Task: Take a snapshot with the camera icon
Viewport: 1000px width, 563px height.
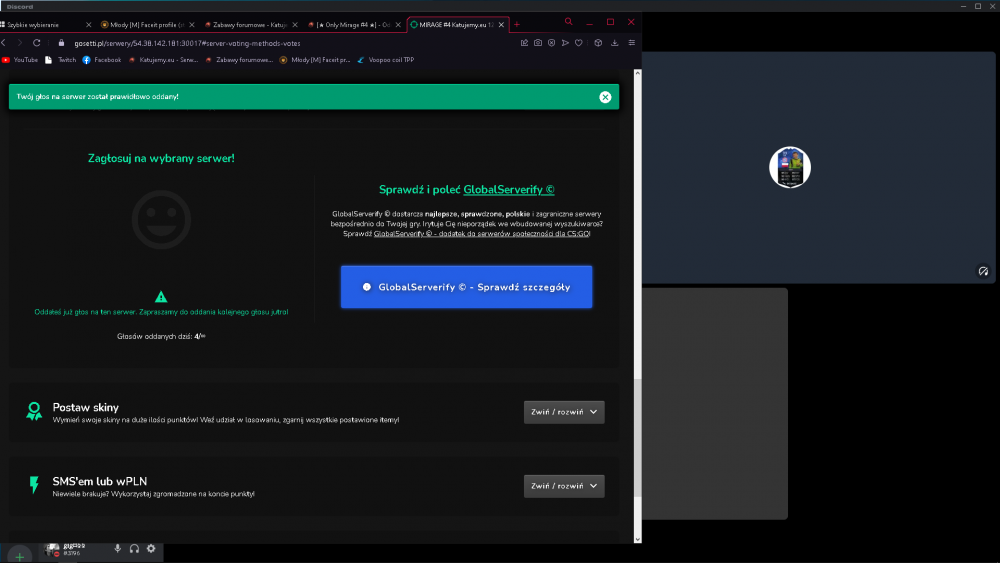Action: pos(538,43)
